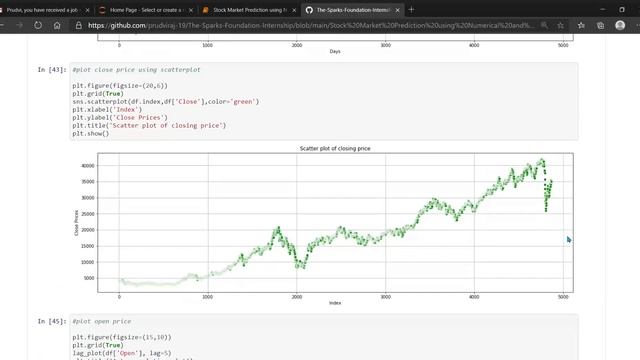Click the github.com address bar URL
The width and height of the screenshot is (640, 360).
click(x=311, y=25)
